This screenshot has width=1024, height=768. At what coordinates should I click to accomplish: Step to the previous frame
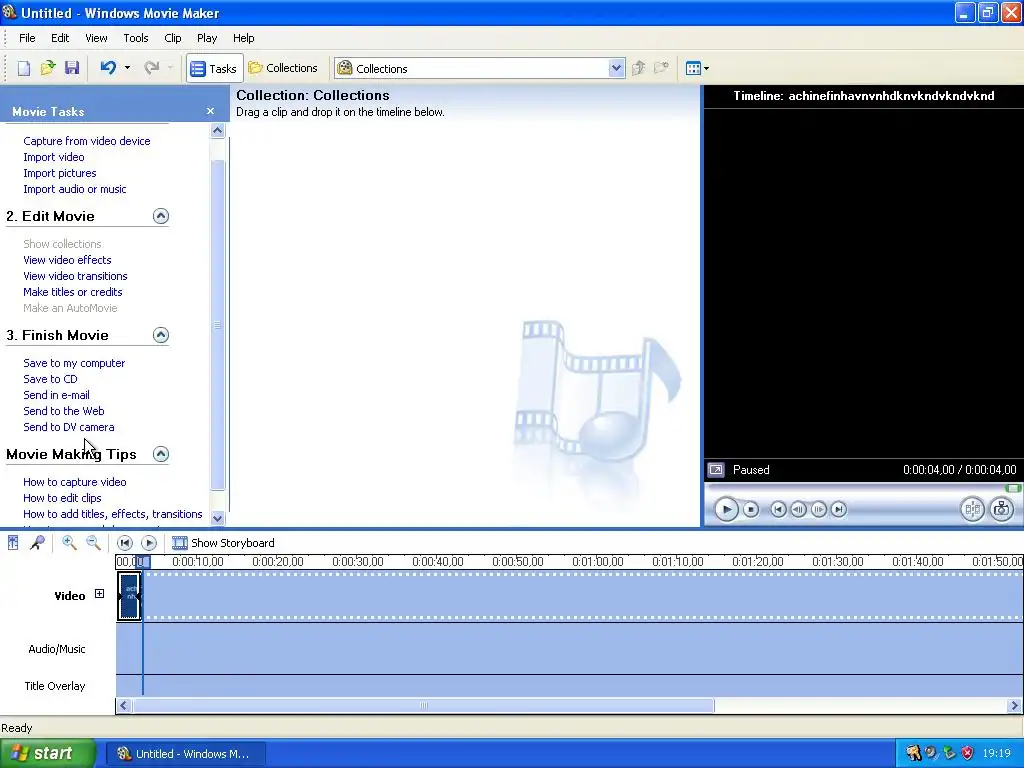click(798, 509)
